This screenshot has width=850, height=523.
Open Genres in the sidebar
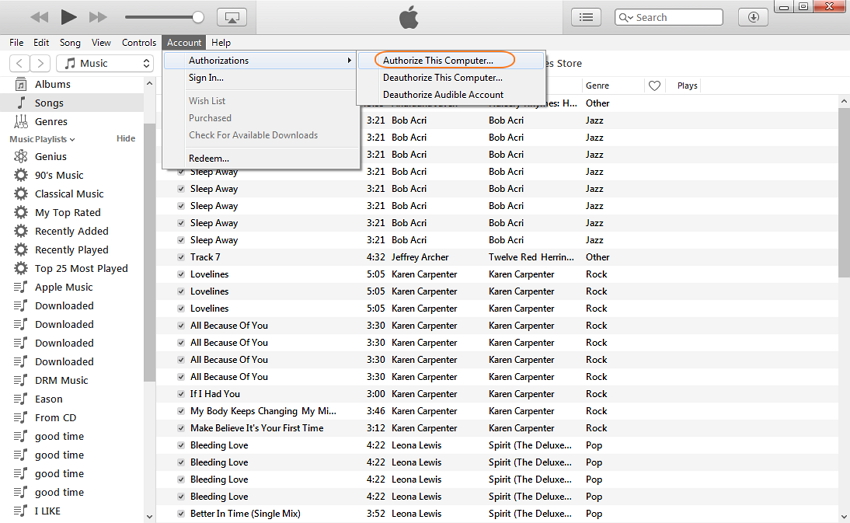pyautogui.click(x=51, y=121)
